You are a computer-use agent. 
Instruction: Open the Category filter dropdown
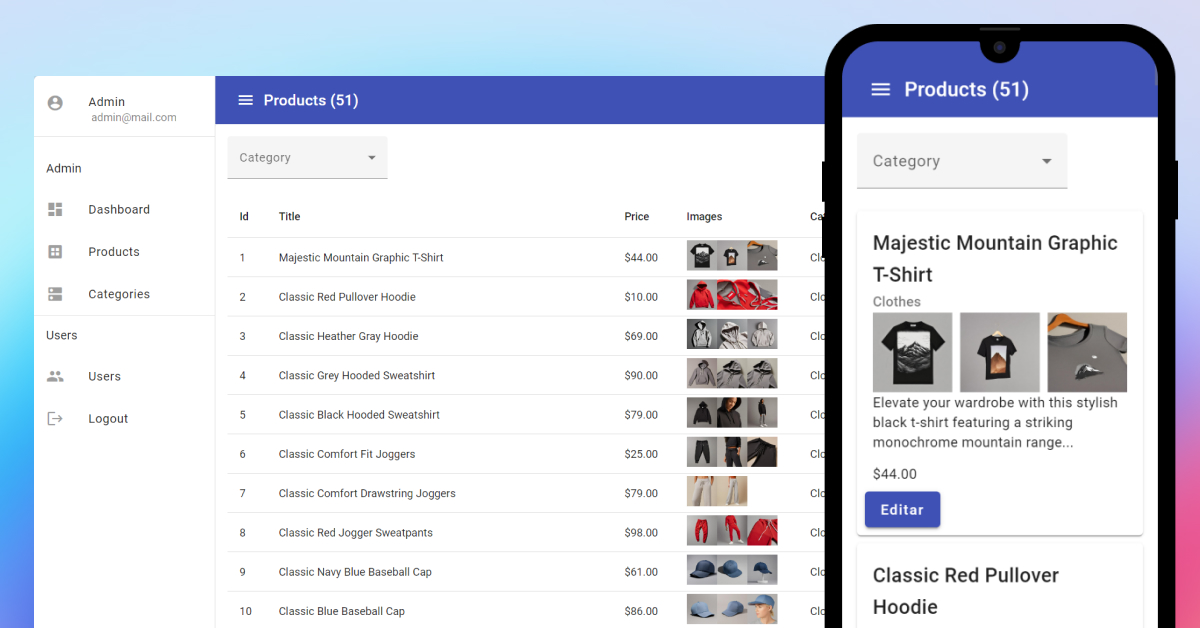[x=307, y=157]
